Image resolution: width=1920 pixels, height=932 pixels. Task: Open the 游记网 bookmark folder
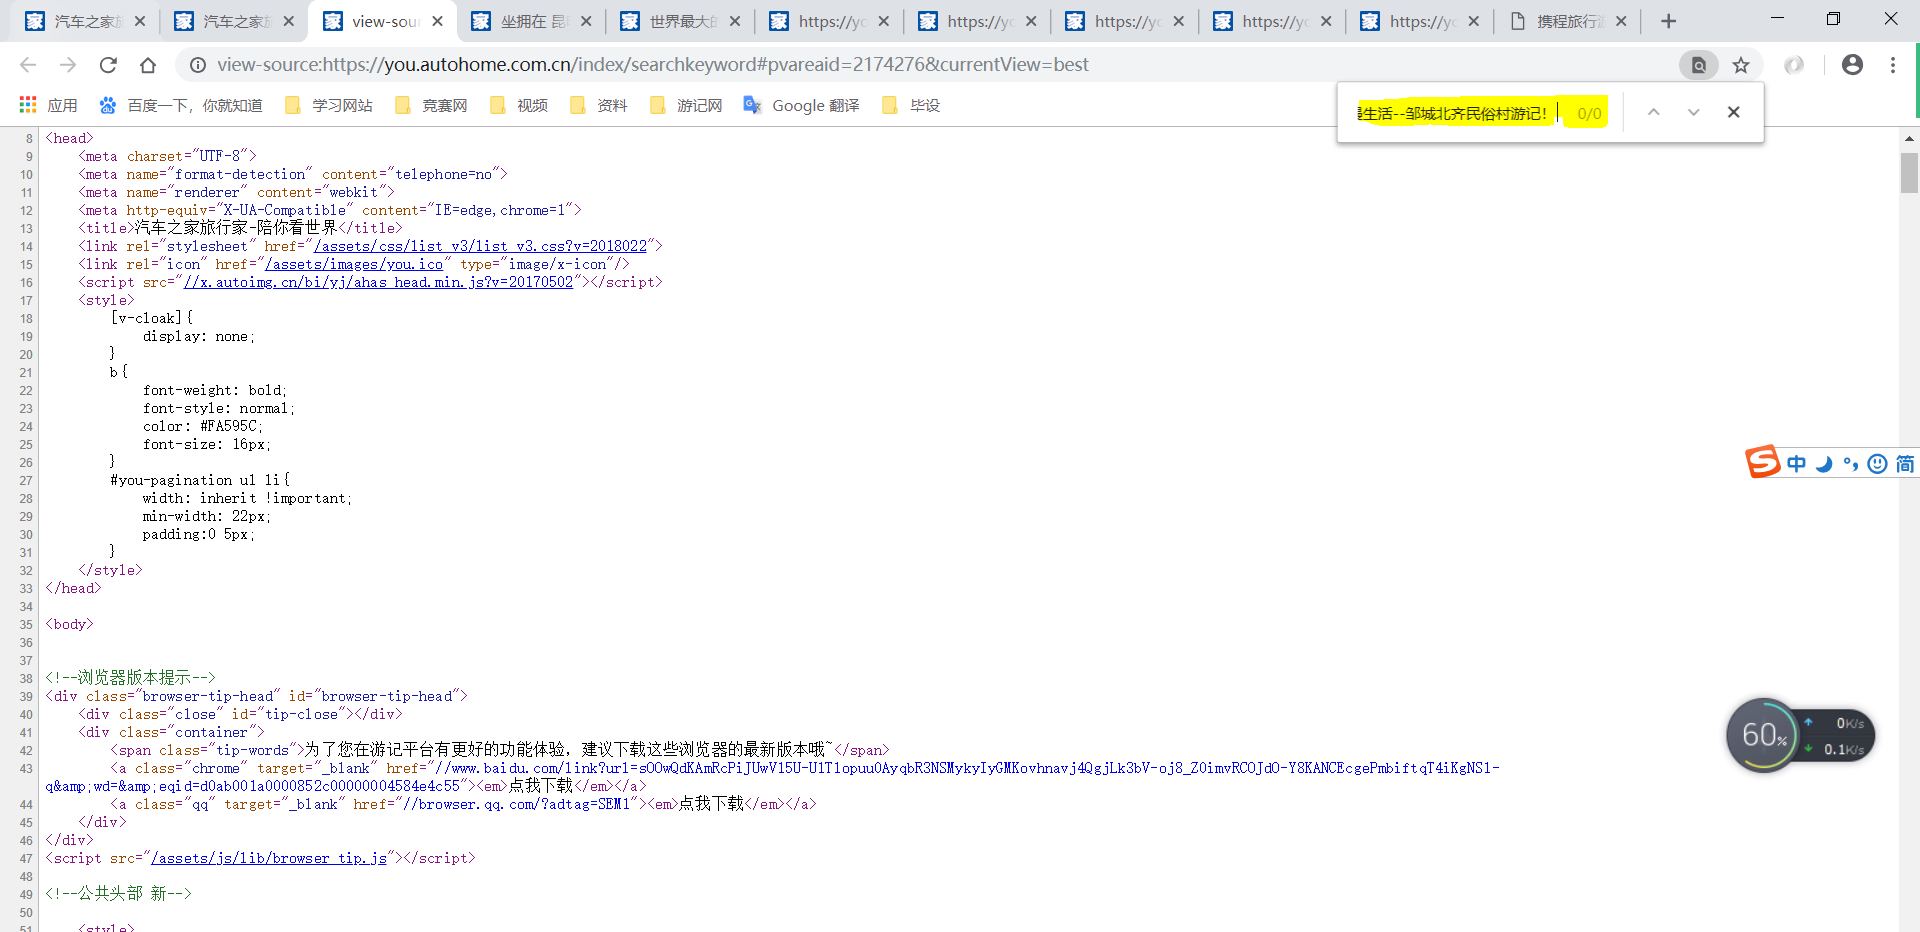[x=686, y=105]
